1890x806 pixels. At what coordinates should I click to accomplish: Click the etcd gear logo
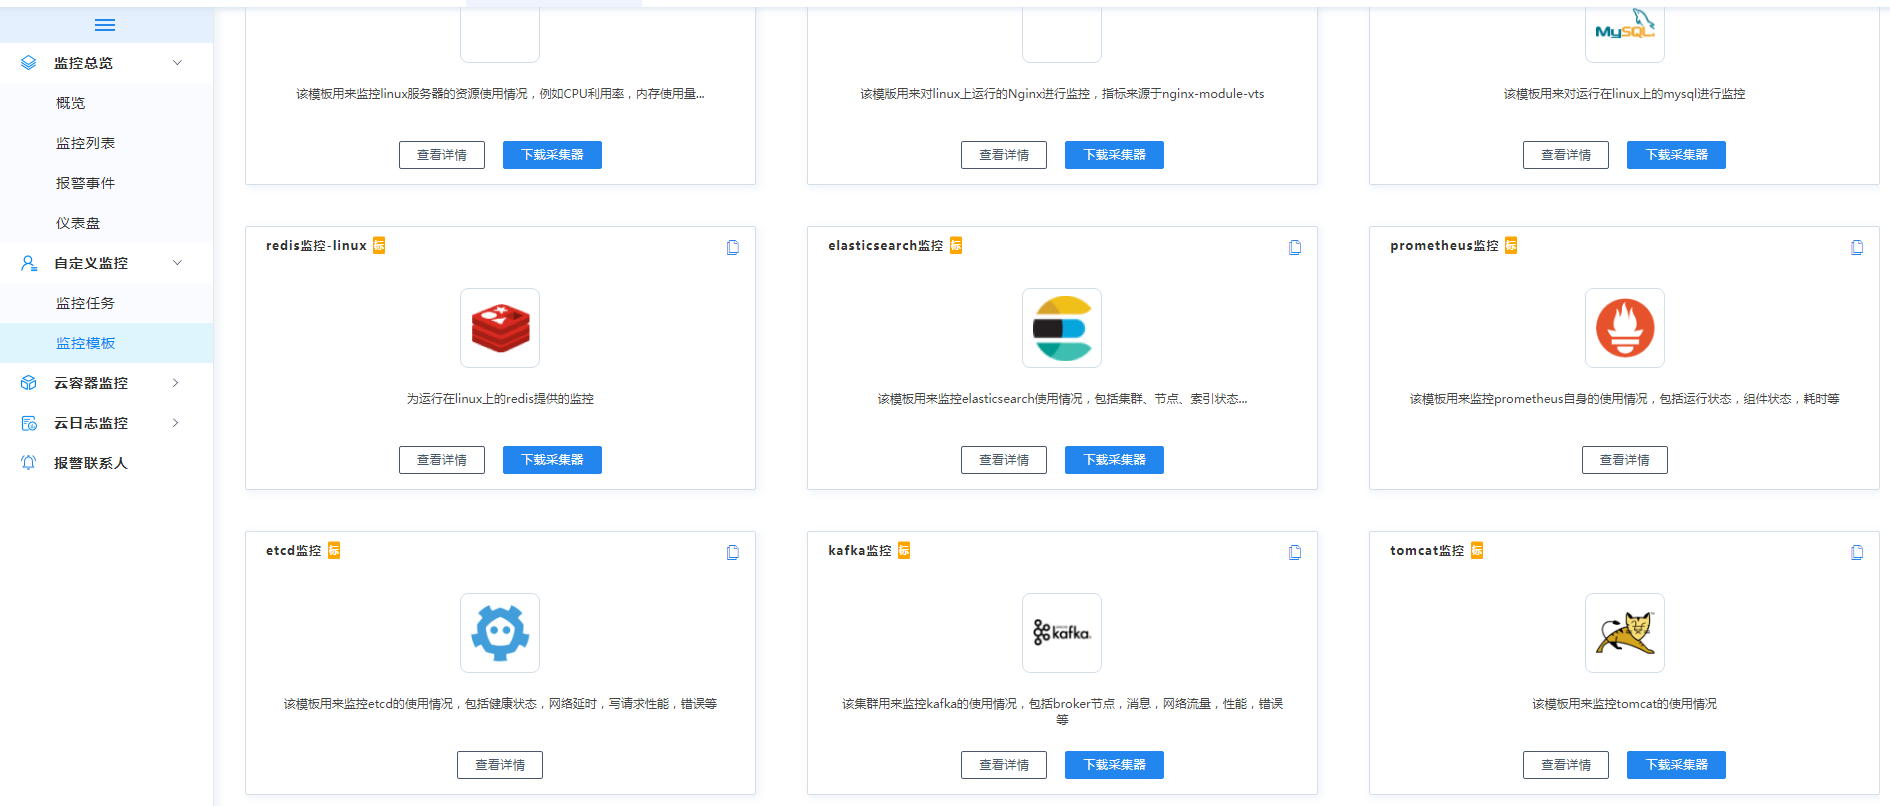coord(500,633)
